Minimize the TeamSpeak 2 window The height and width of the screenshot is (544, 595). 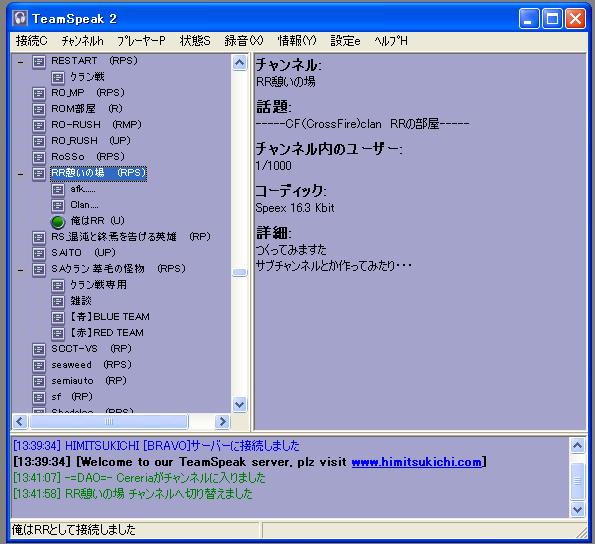[529, 19]
